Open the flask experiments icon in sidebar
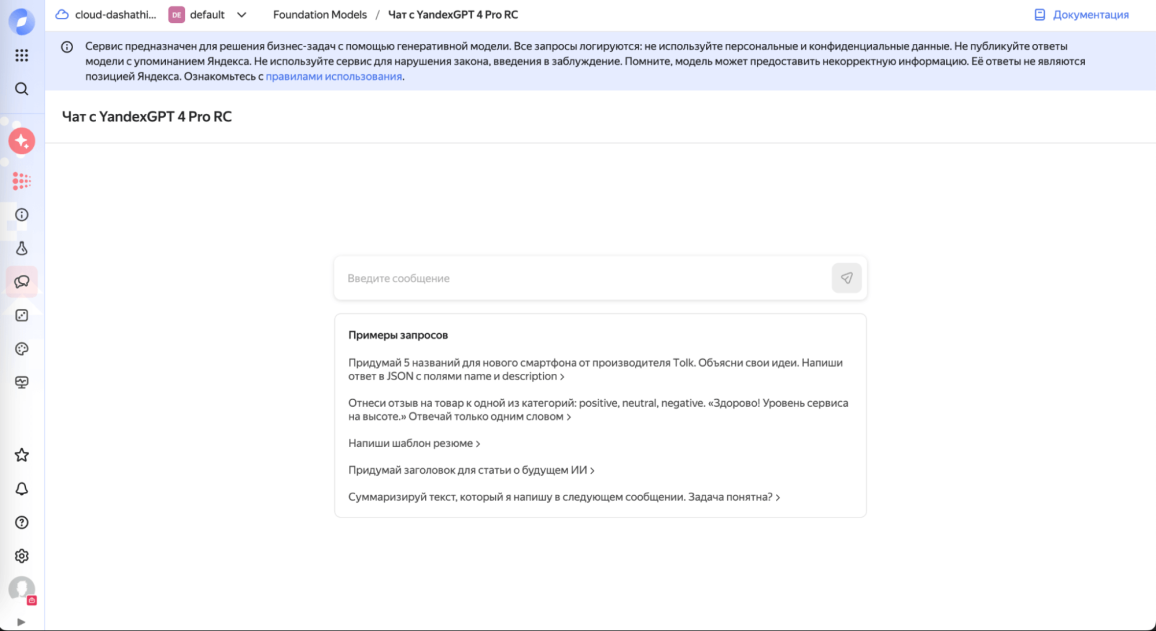1156x631 pixels. click(21, 248)
